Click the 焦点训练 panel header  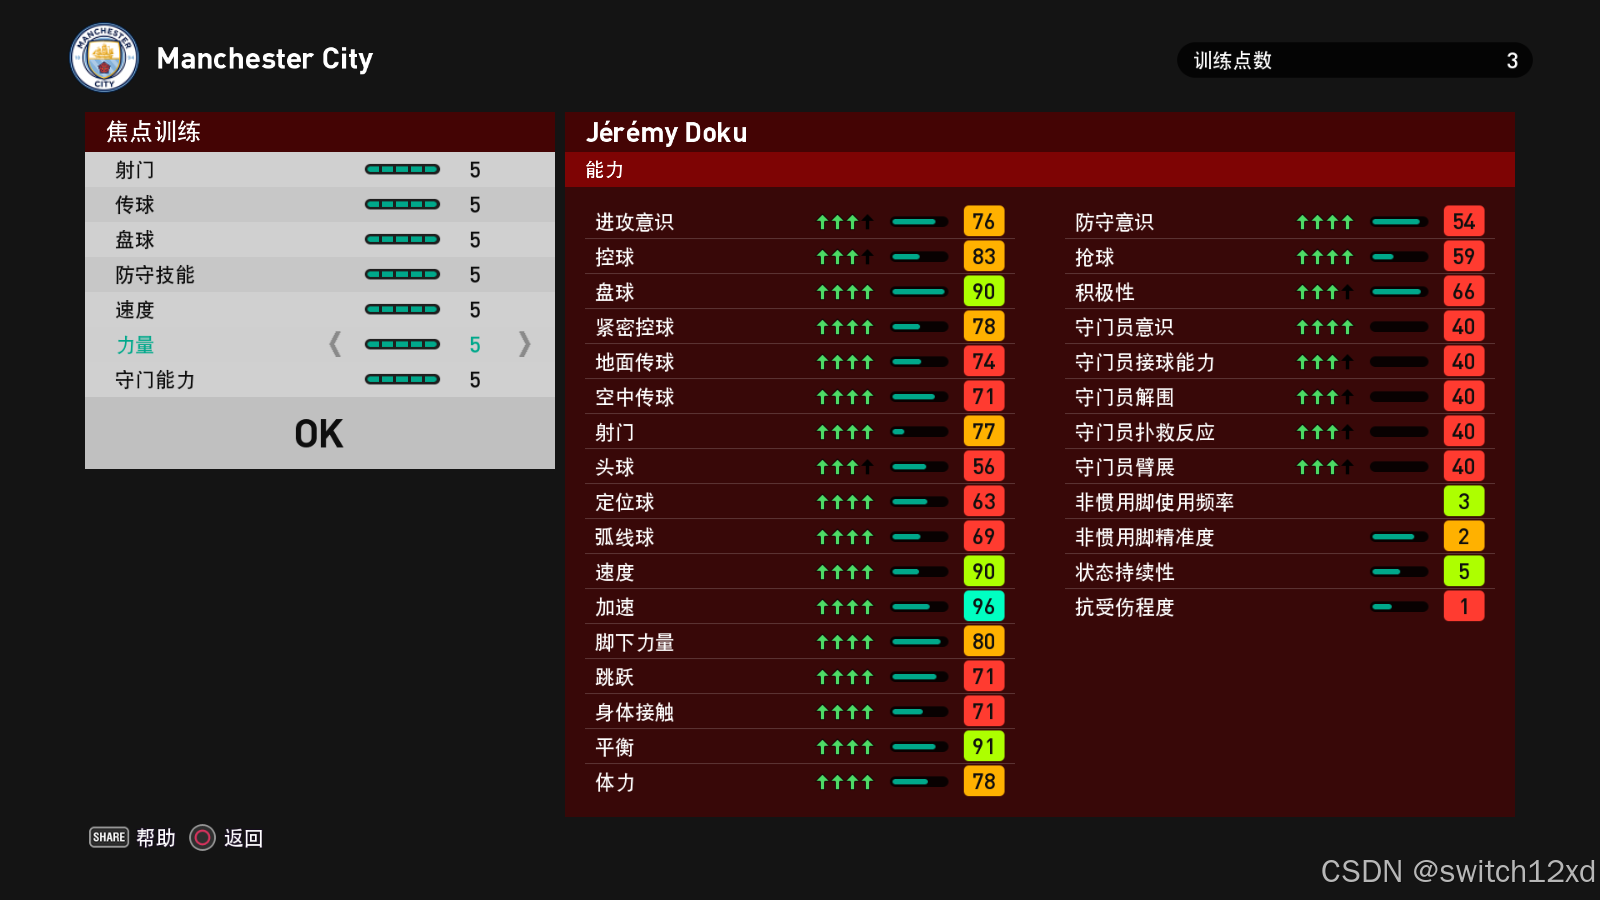[320, 132]
